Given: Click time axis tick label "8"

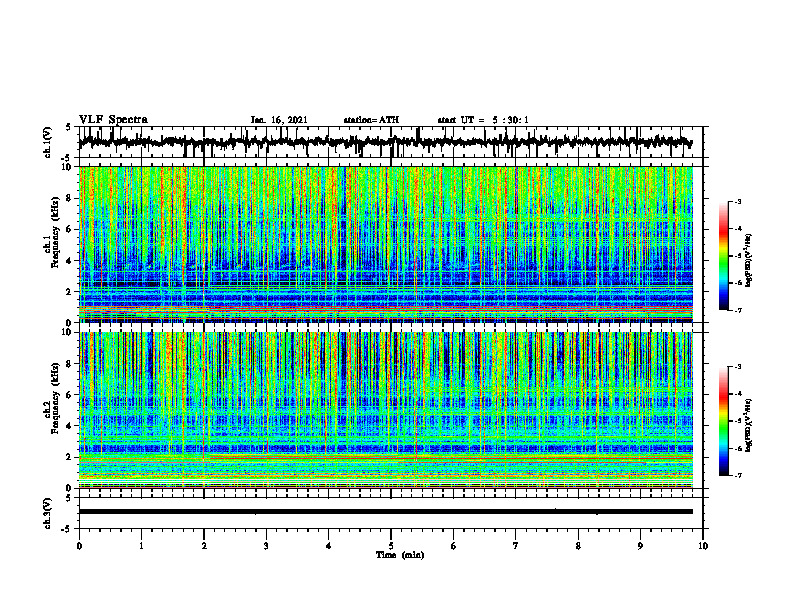Looking at the screenshot, I should 578,546.
